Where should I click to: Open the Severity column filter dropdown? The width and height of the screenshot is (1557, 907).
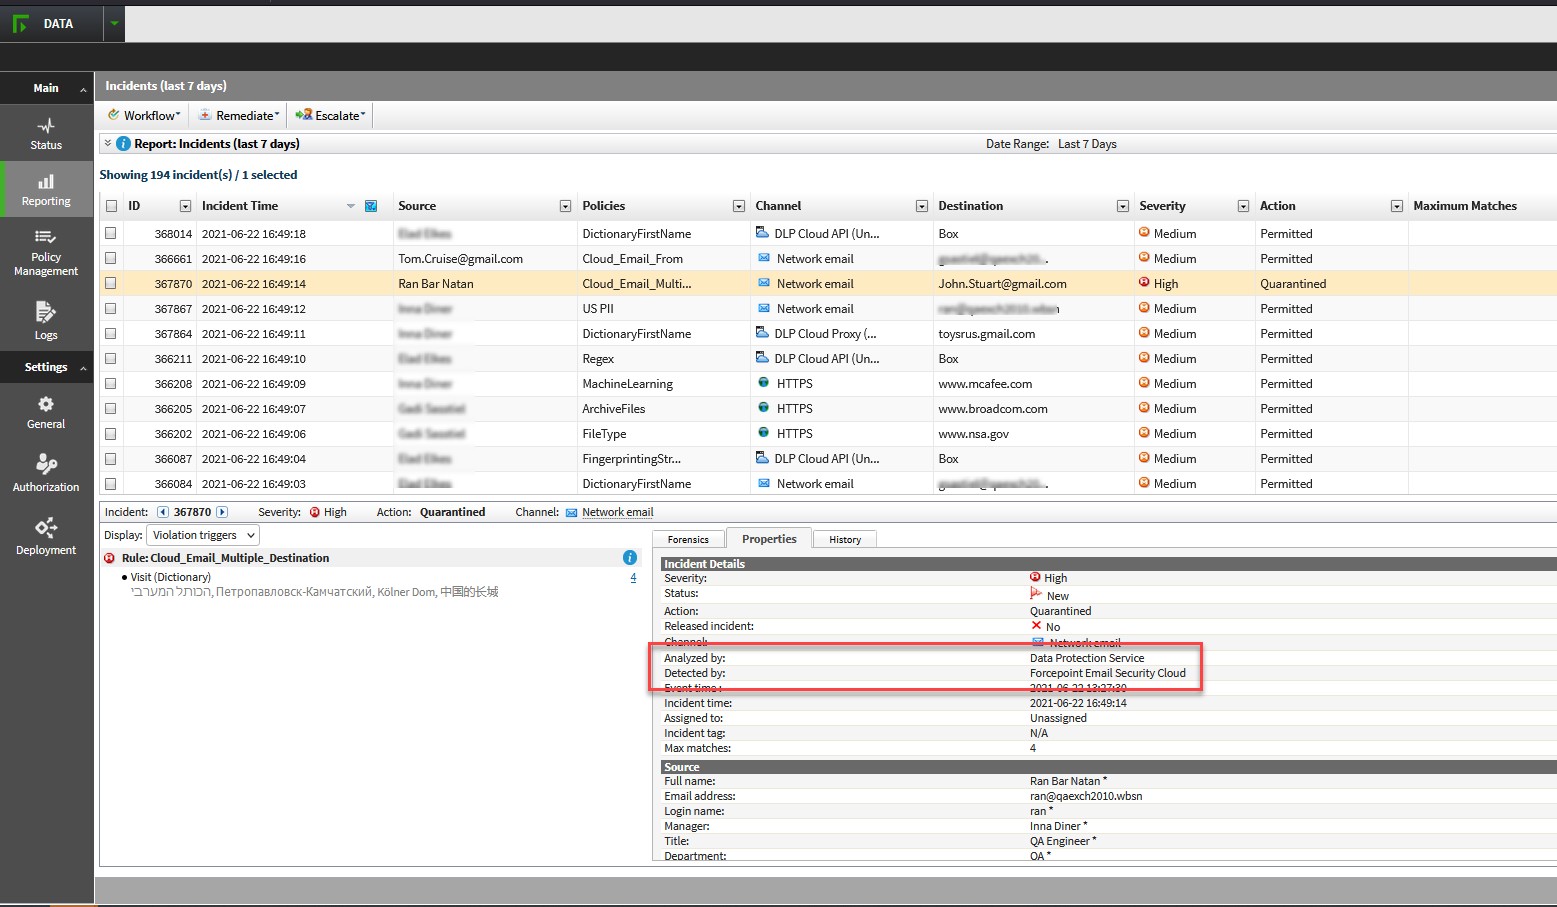pos(1243,205)
